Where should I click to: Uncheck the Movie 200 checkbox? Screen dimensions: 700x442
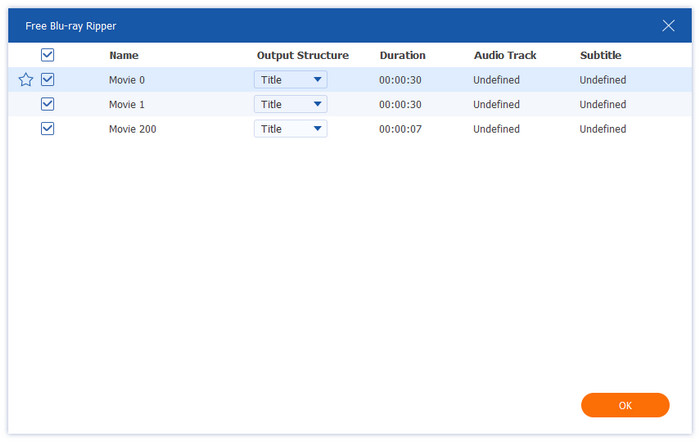(48, 128)
